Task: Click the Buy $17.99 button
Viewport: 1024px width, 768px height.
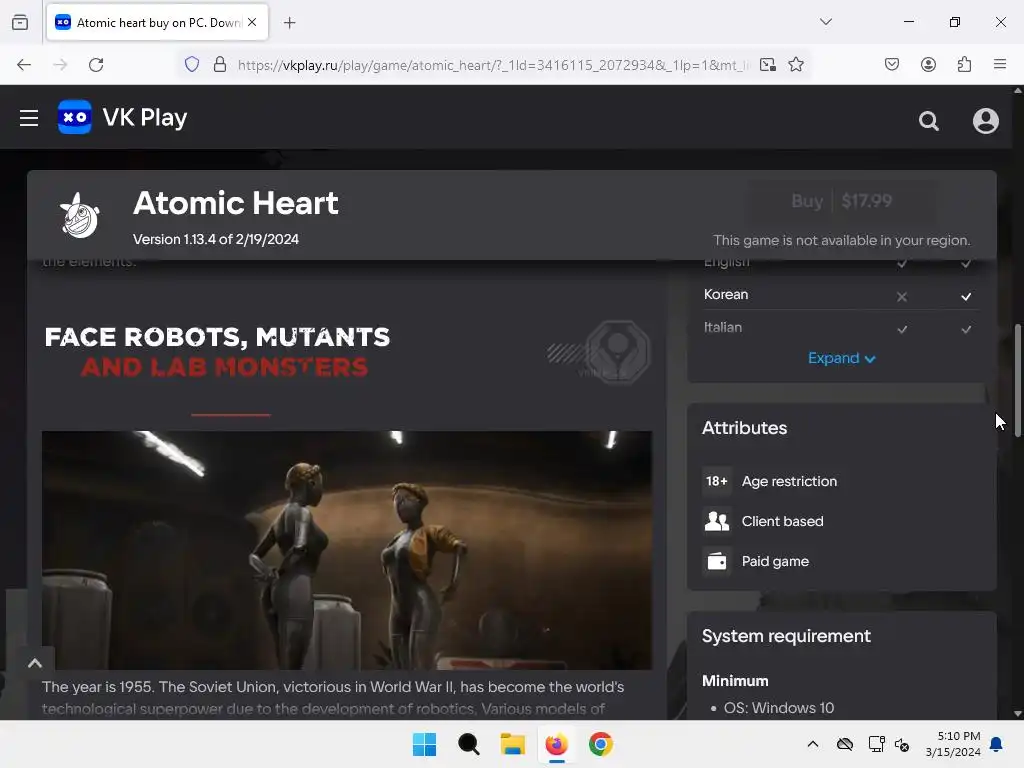Action: (841, 201)
